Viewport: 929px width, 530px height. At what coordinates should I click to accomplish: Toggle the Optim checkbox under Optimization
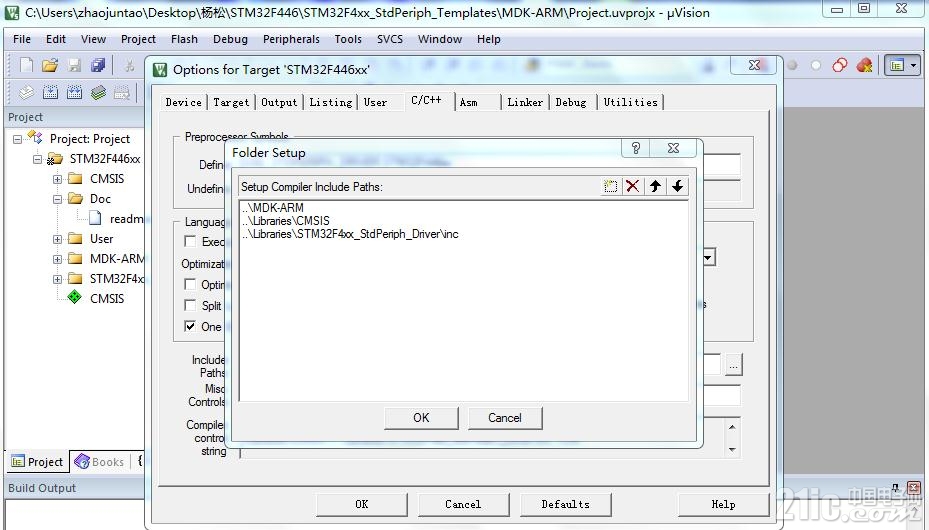click(x=190, y=284)
